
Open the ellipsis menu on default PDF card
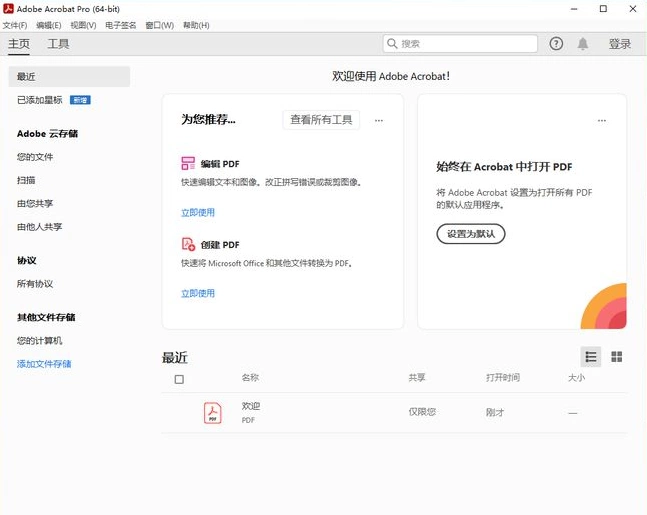(602, 120)
